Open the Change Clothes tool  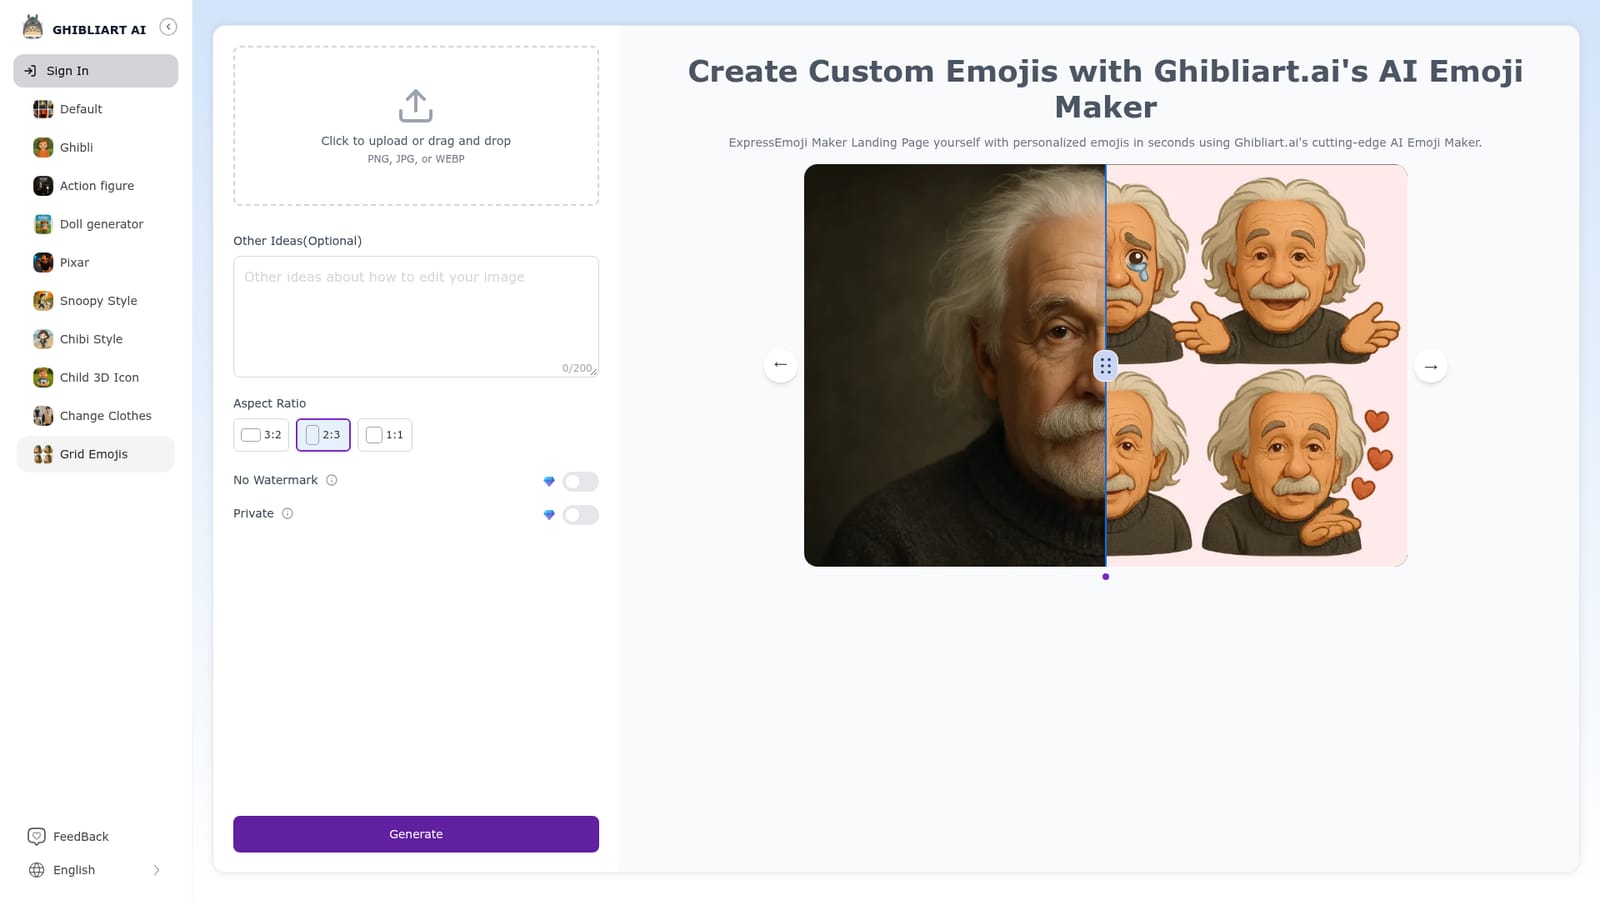pos(96,416)
